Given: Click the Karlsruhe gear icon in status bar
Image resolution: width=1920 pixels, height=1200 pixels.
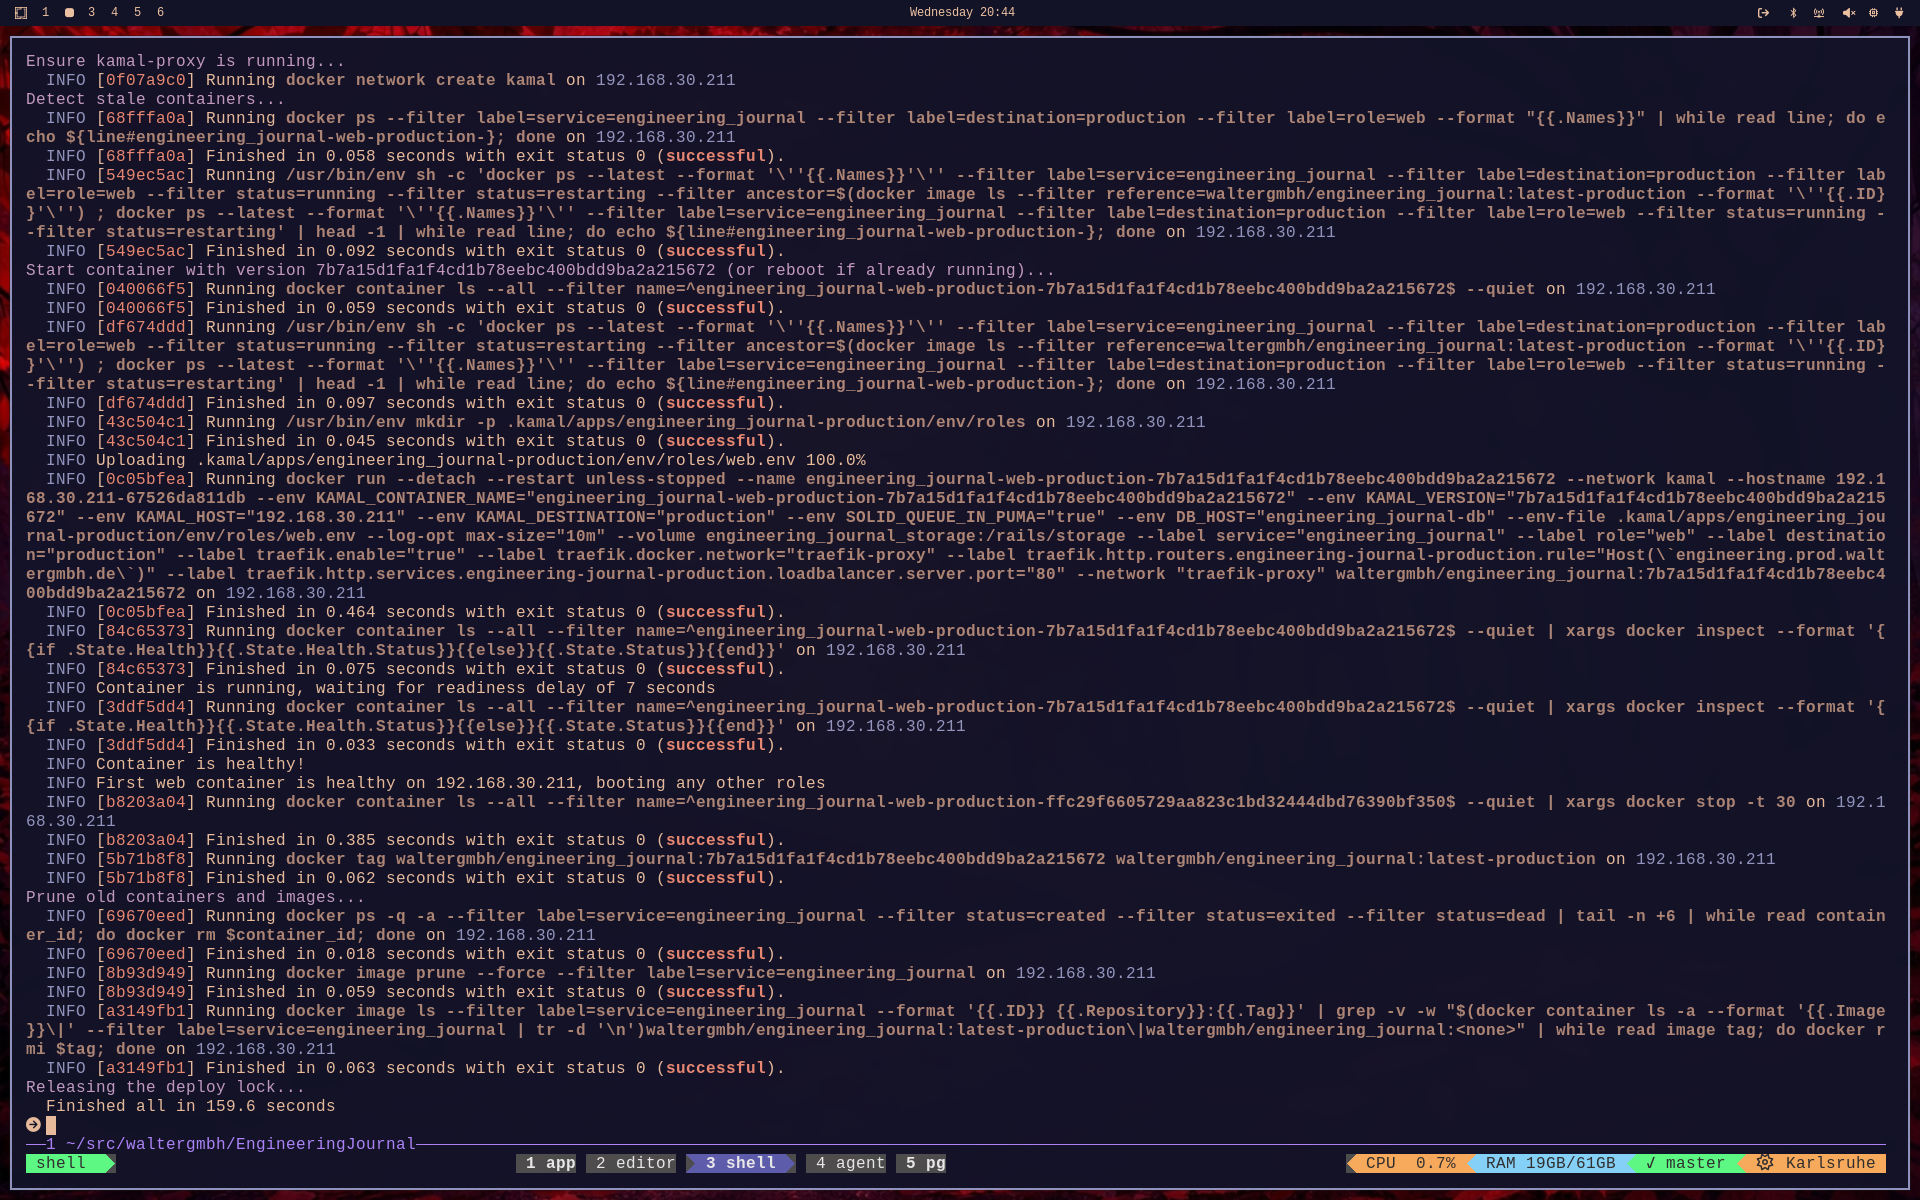Looking at the screenshot, I should pyautogui.click(x=1765, y=1163).
